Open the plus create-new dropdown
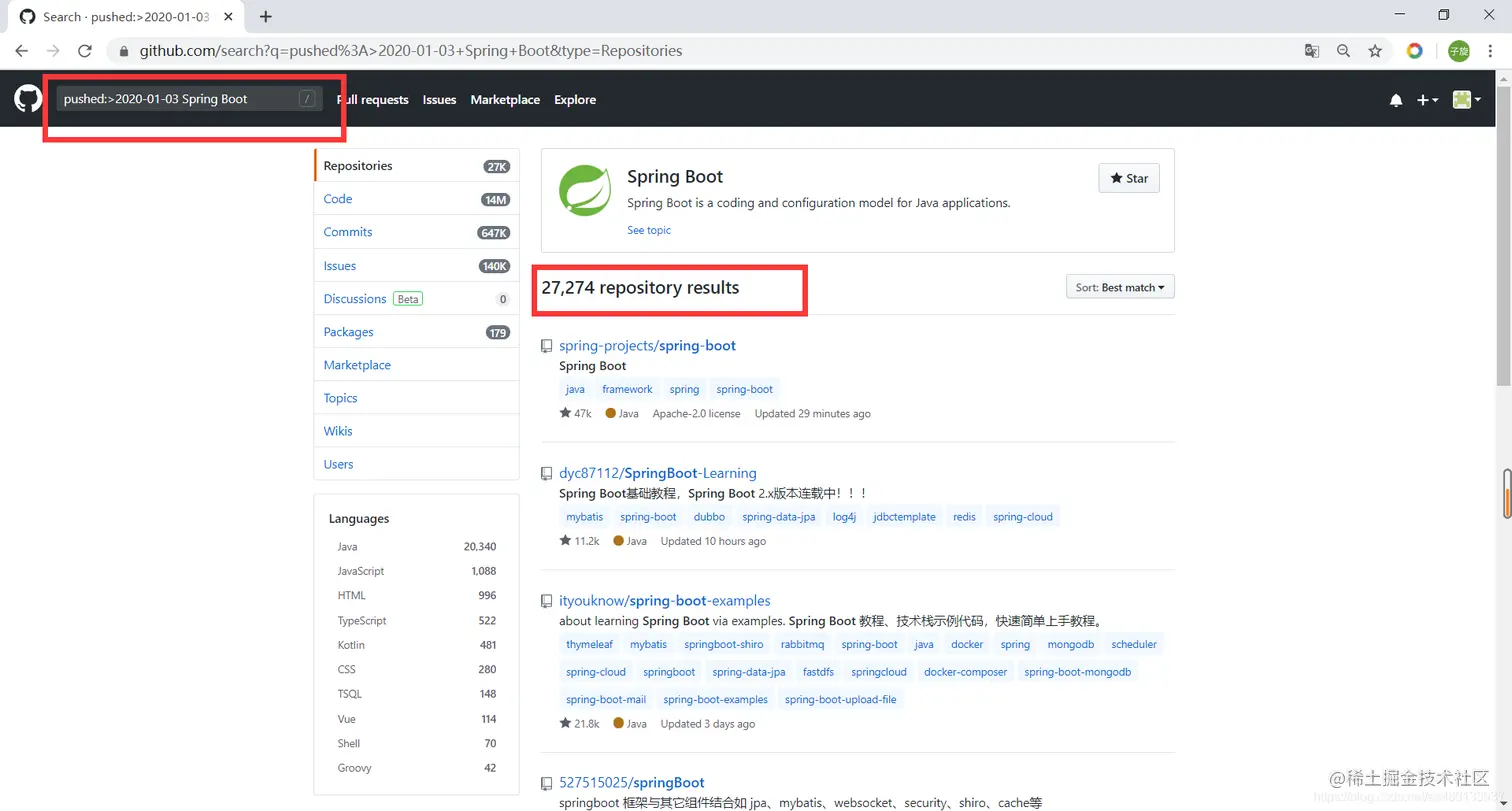The width and height of the screenshot is (1512, 811). pos(1427,100)
